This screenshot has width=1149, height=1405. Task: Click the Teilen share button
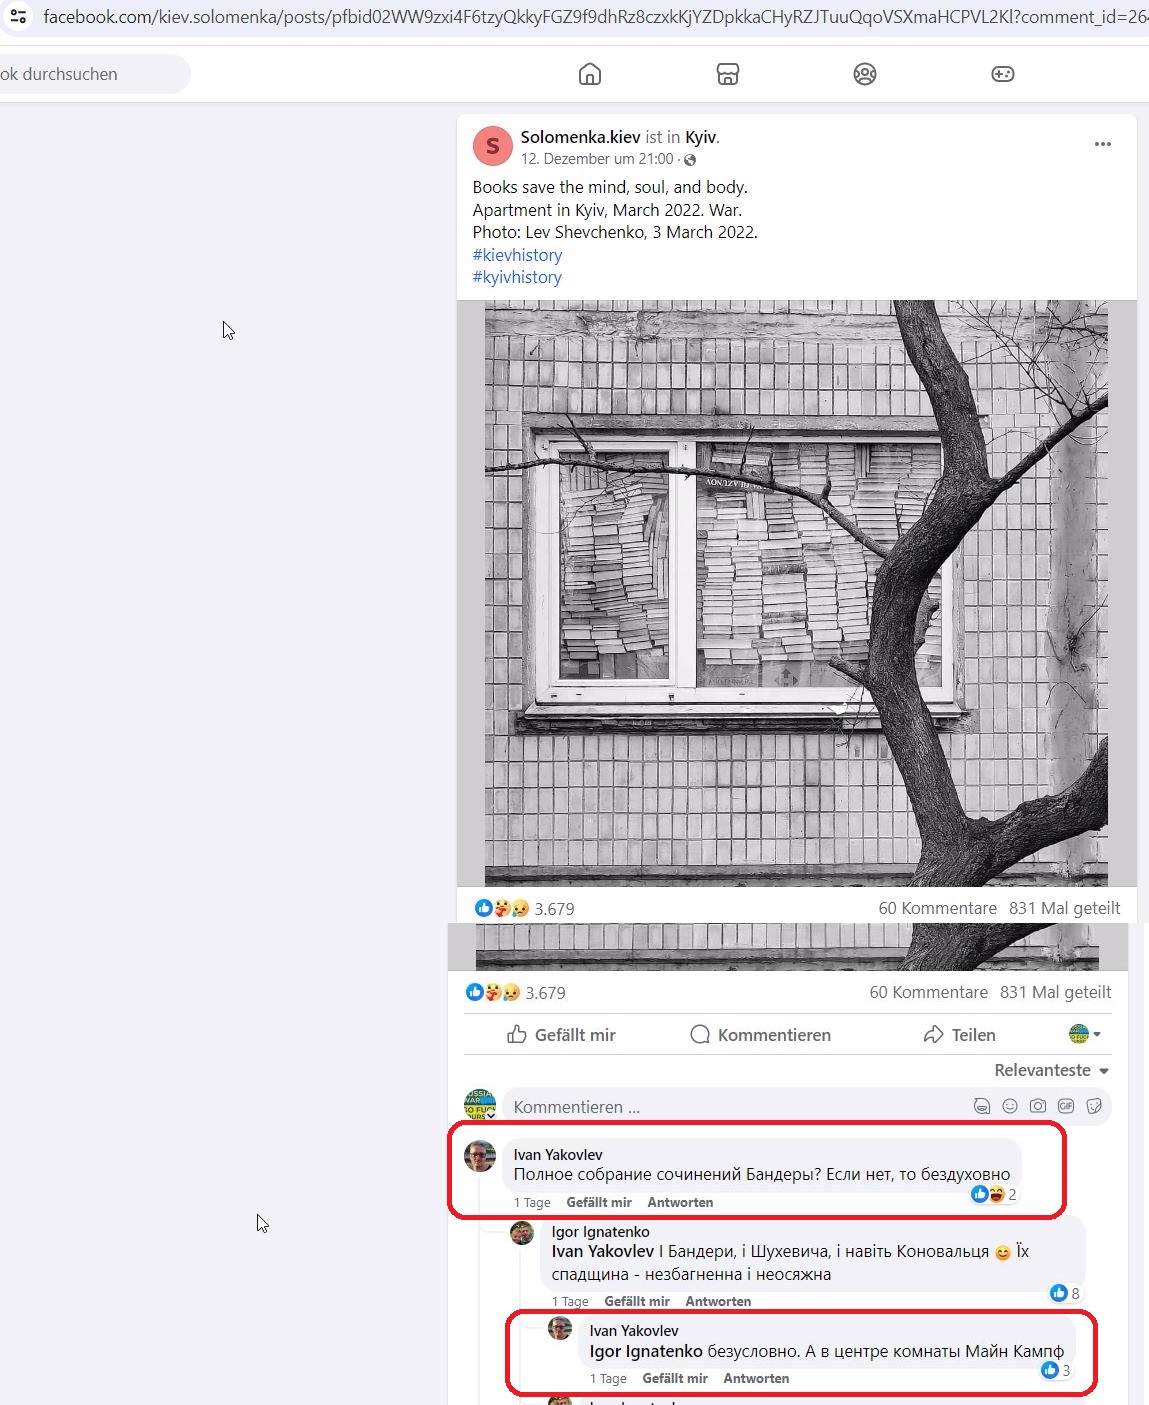coord(959,1035)
